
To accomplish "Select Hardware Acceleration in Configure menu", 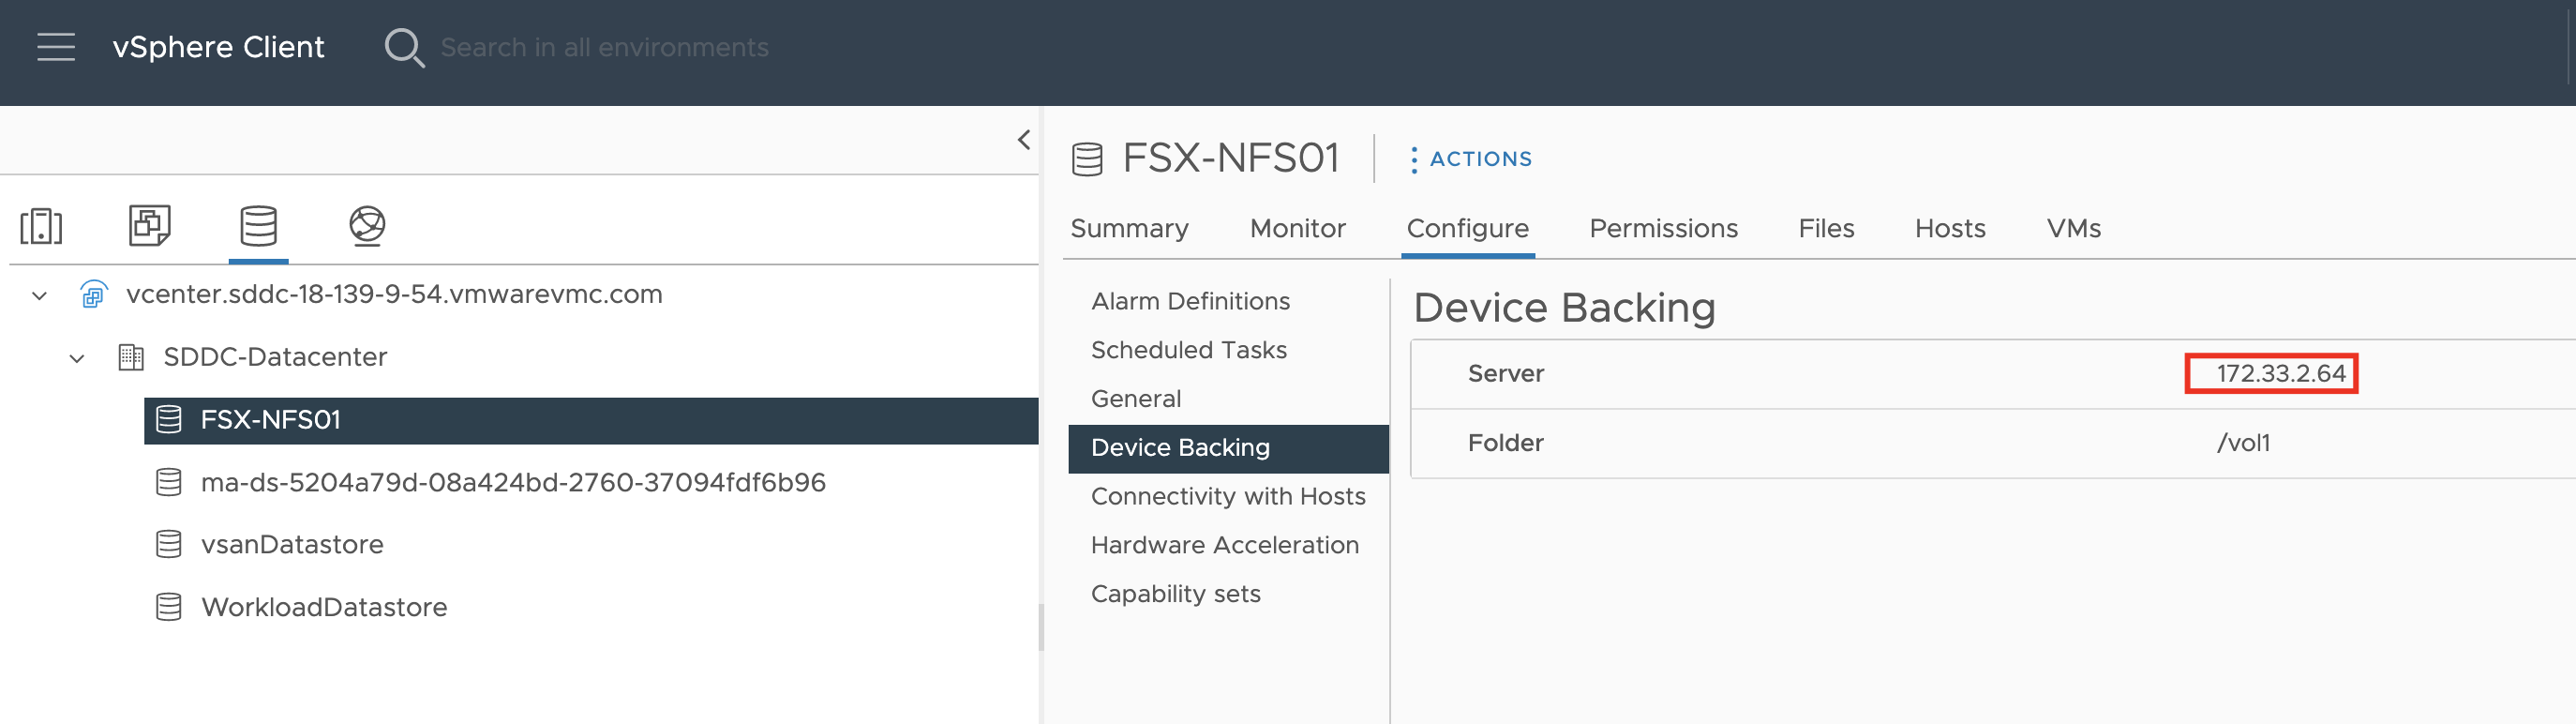I will coord(1224,545).
